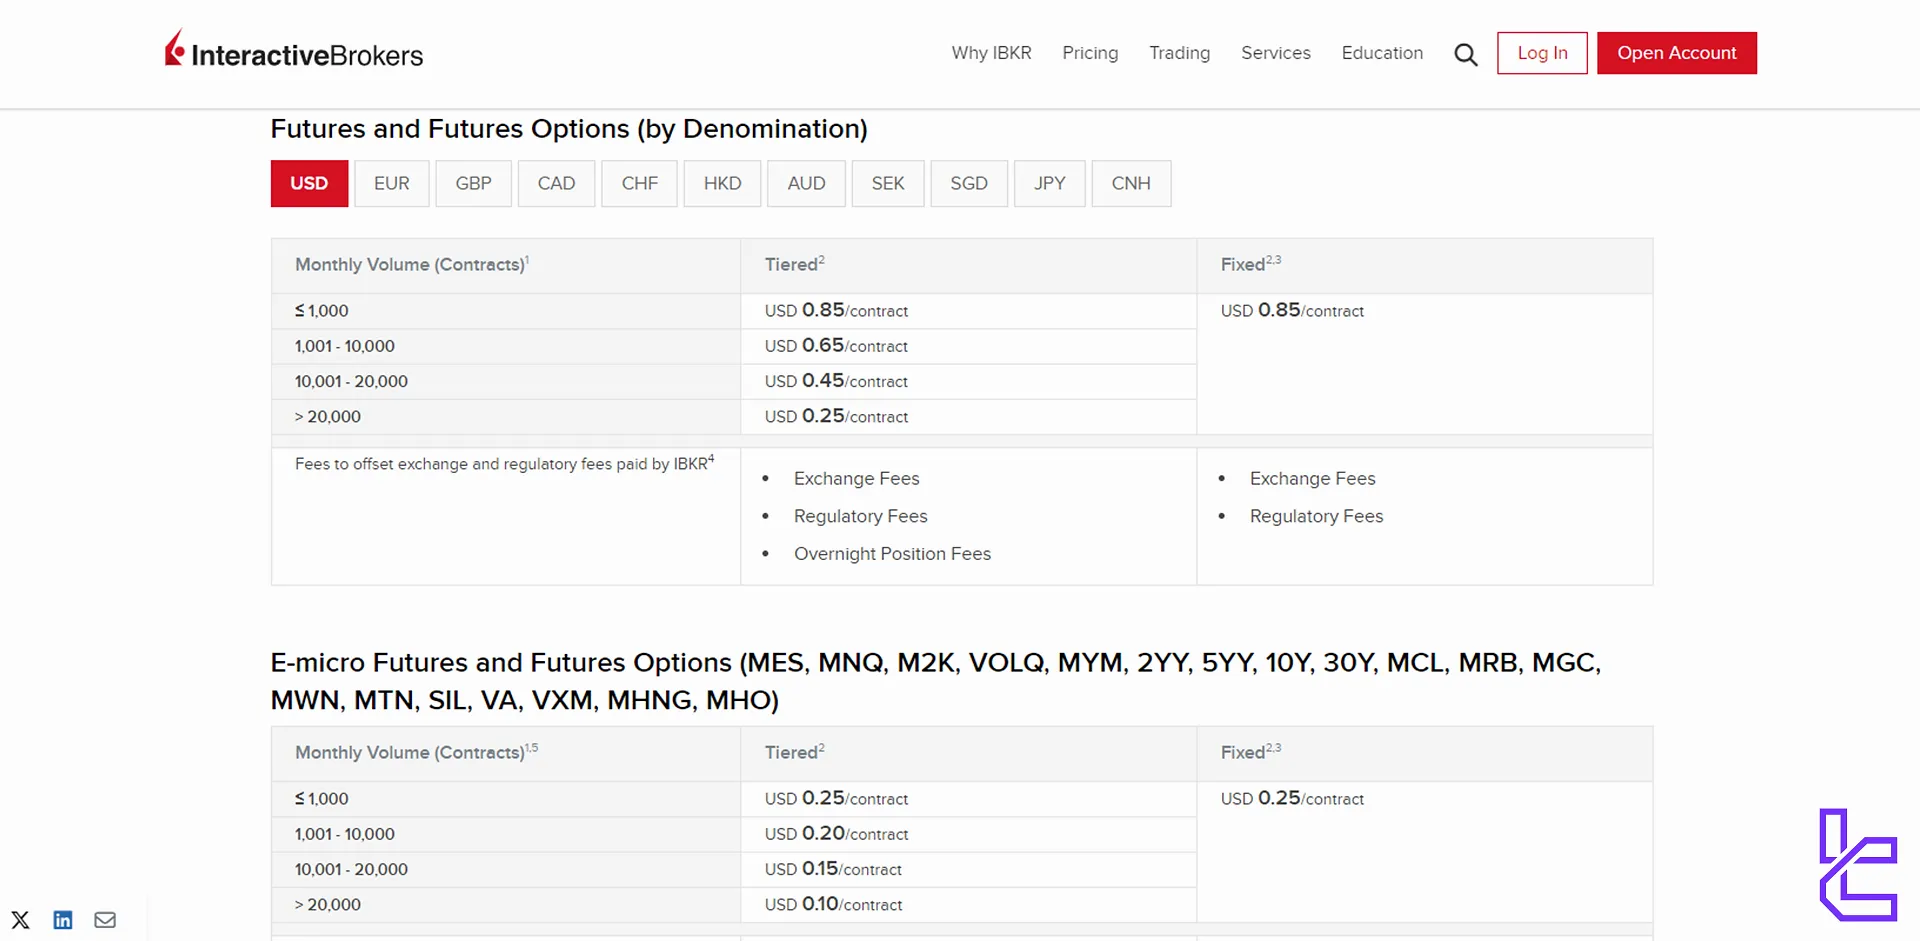This screenshot has width=1920, height=941.
Task: Switch to the JPY denomination tab
Action: [x=1049, y=184]
